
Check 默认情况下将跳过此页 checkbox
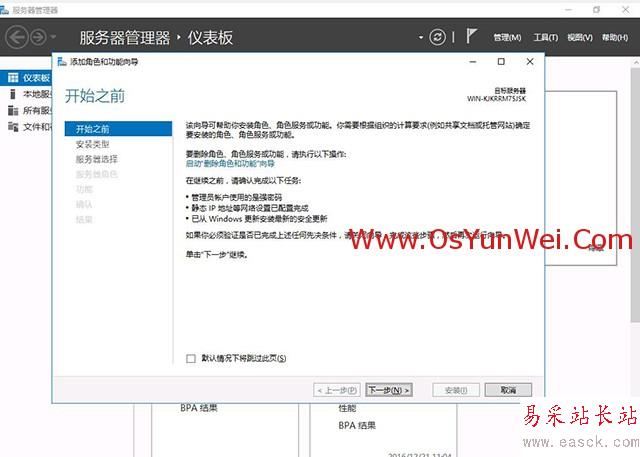(191, 358)
